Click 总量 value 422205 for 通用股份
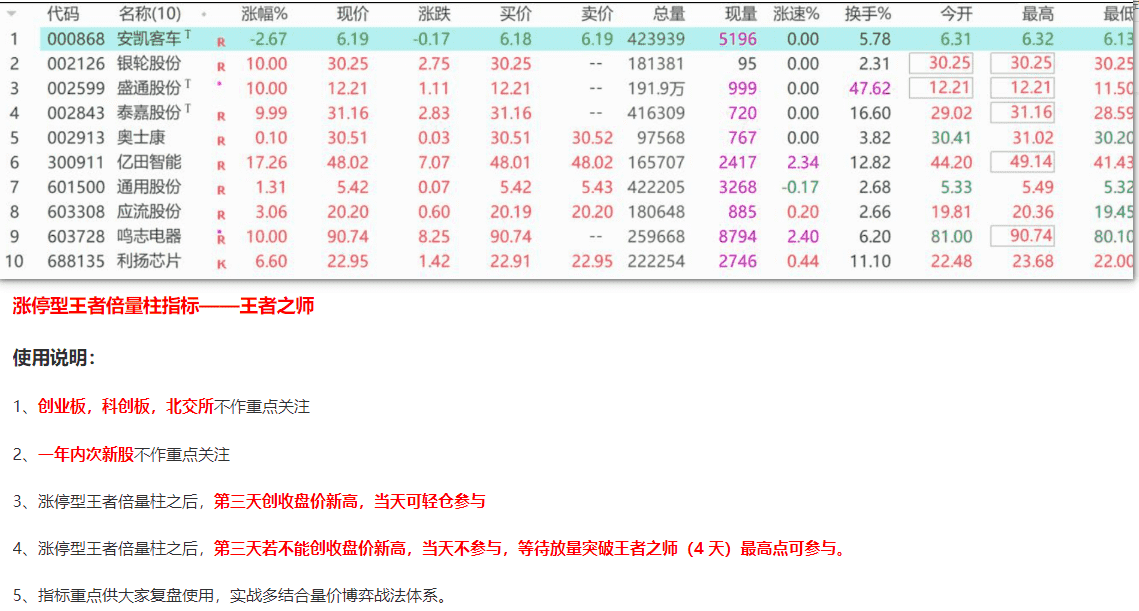Viewport: 1139px width, 611px height. click(656, 187)
